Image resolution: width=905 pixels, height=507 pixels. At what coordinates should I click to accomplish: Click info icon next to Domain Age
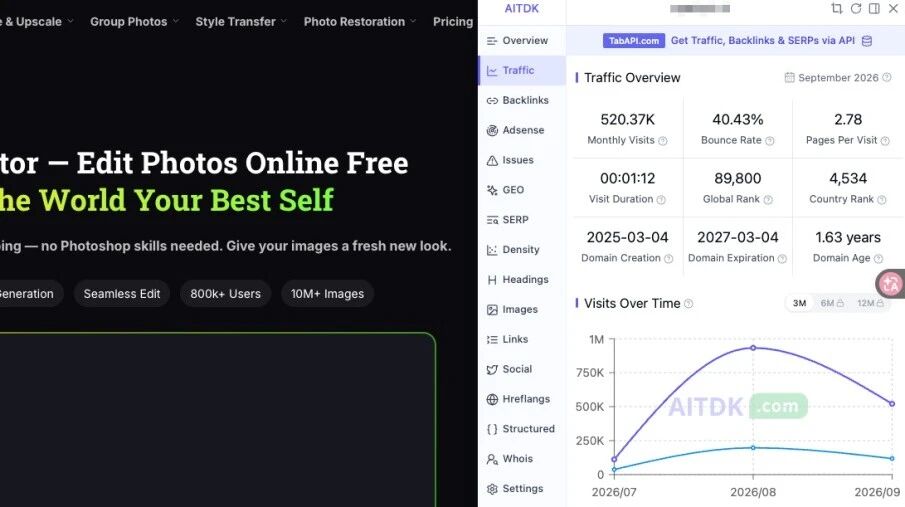(x=878, y=258)
